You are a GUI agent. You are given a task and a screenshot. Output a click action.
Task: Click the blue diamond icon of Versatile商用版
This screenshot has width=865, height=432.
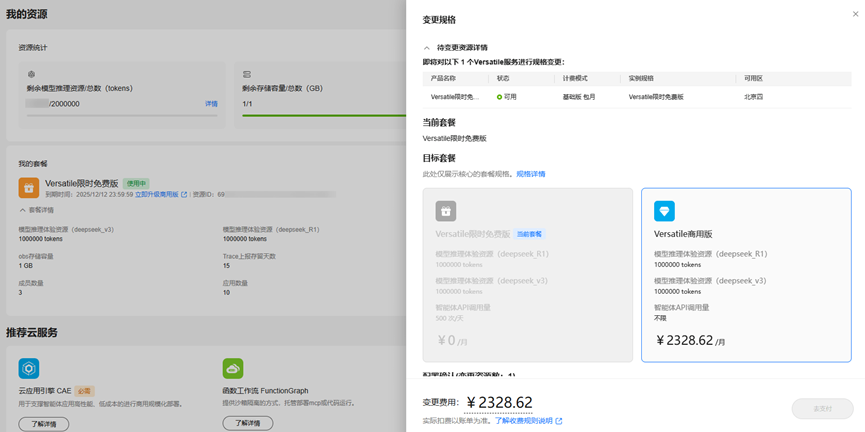click(x=664, y=211)
